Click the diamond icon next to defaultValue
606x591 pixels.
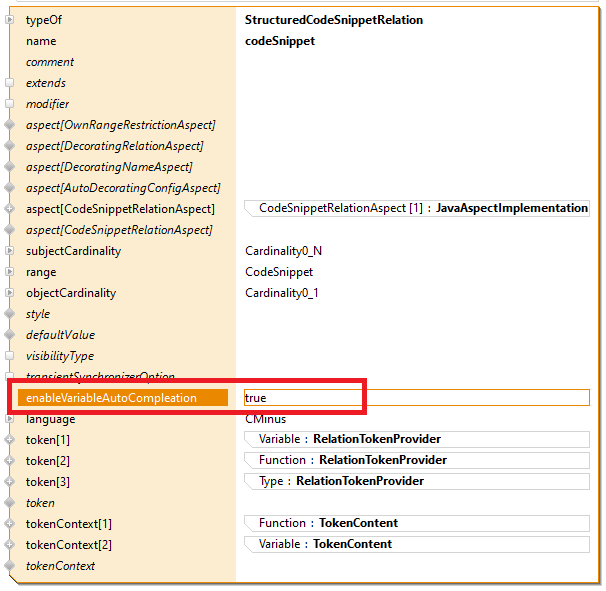click(10, 335)
